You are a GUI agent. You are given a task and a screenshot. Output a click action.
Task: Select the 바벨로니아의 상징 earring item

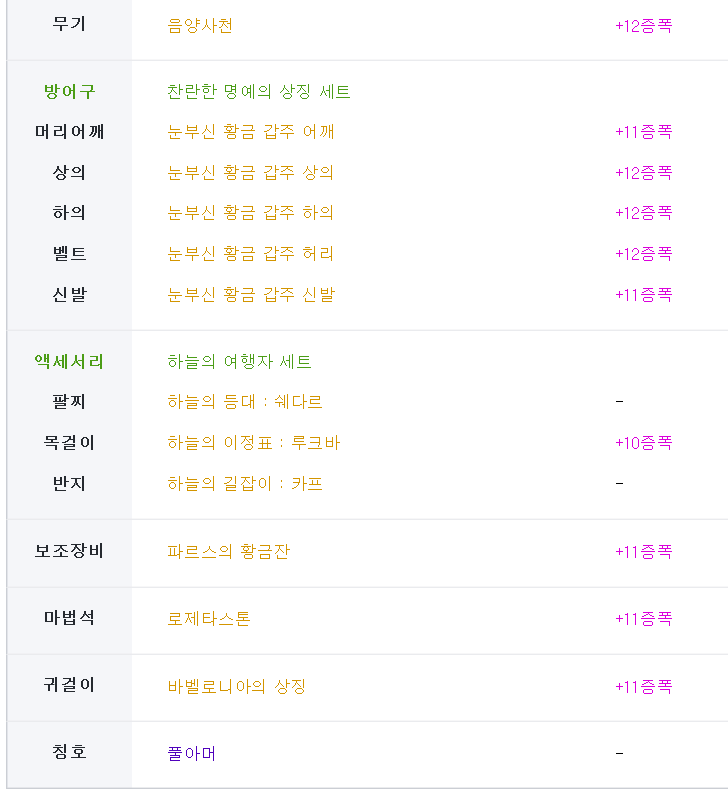pos(236,686)
